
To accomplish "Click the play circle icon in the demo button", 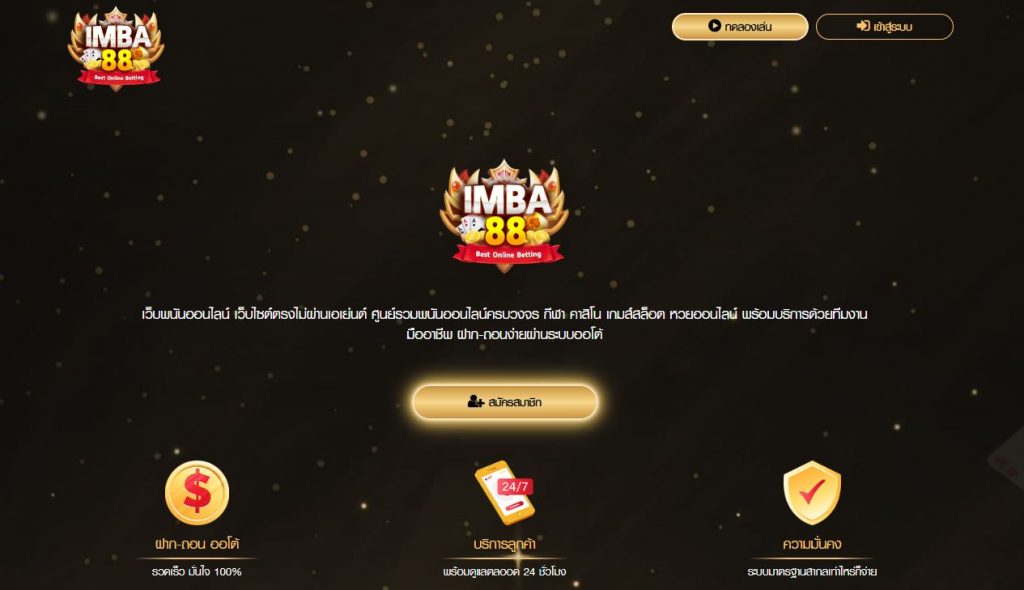I will pyautogui.click(x=714, y=26).
